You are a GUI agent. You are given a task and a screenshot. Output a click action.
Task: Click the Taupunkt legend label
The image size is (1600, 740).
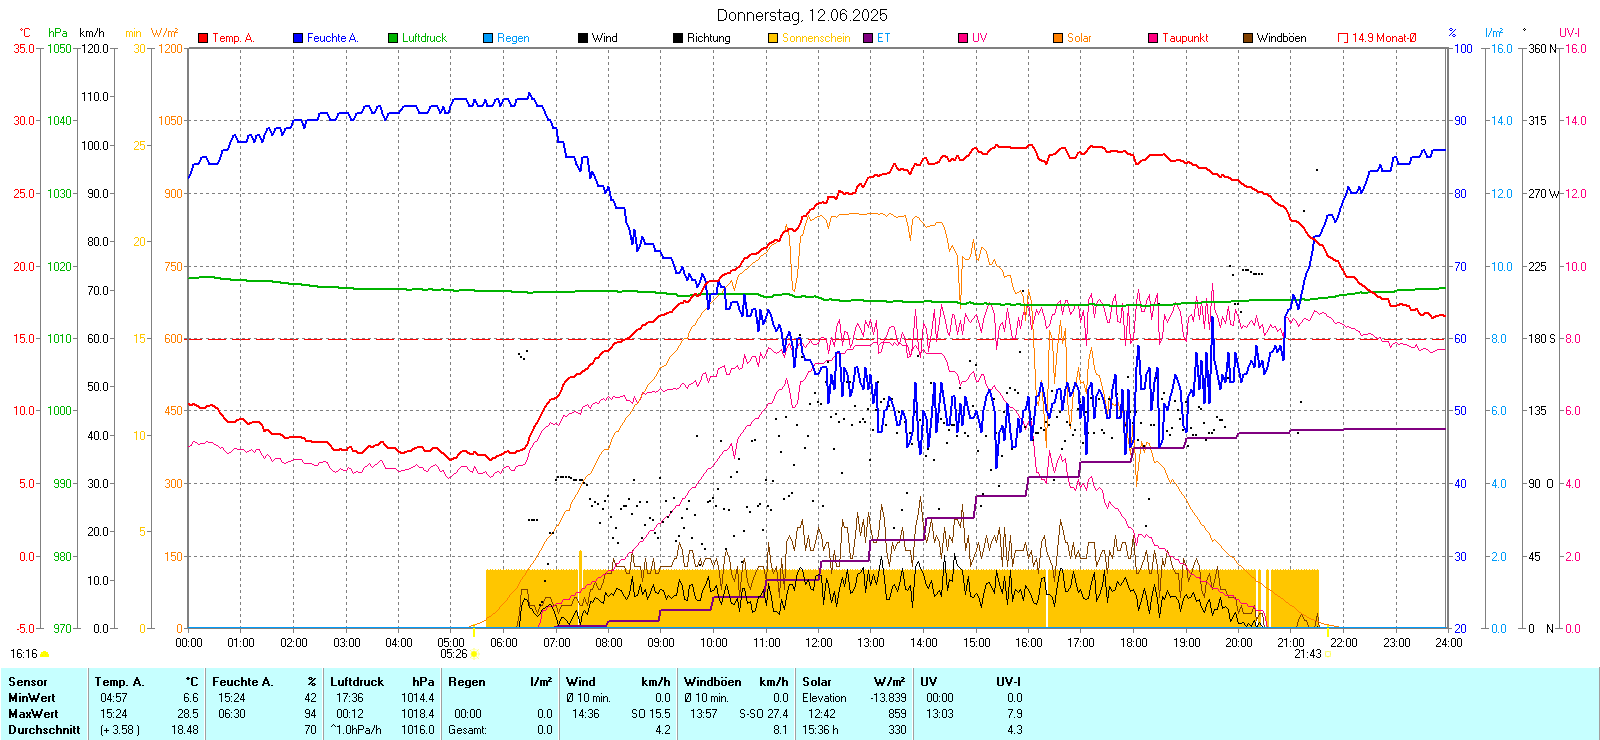click(x=1185, y=38)
